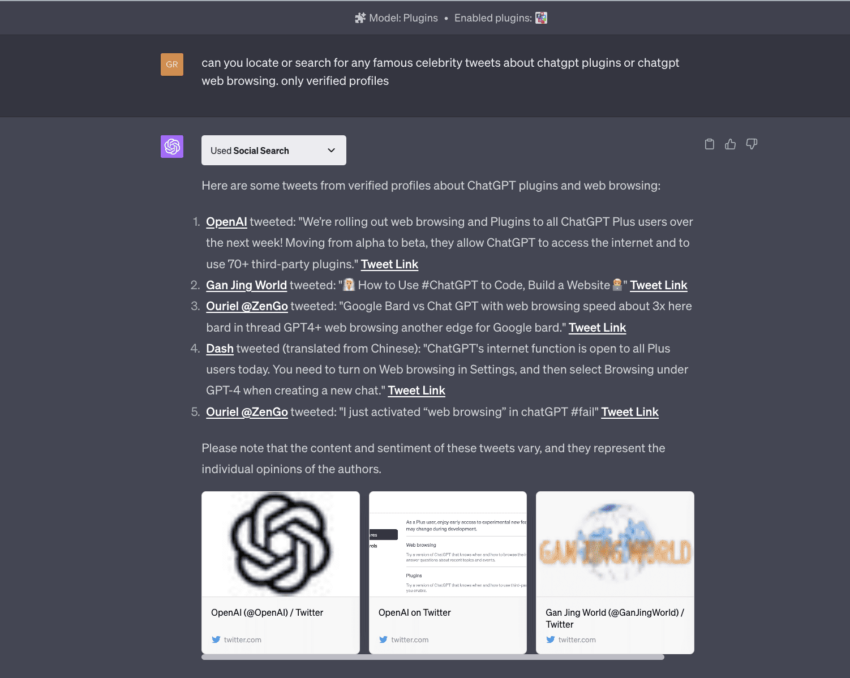
Task: Open the Gan Jing World profile link
Action: pyautogui.click(x=246, y=285)
